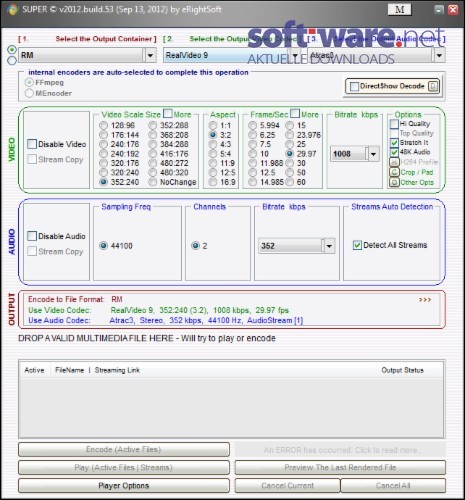Image resolution: width=465 pixels, height=500 pixels.
Task: Expand the output summary with >>> arrows
Action: pos(425,300)
